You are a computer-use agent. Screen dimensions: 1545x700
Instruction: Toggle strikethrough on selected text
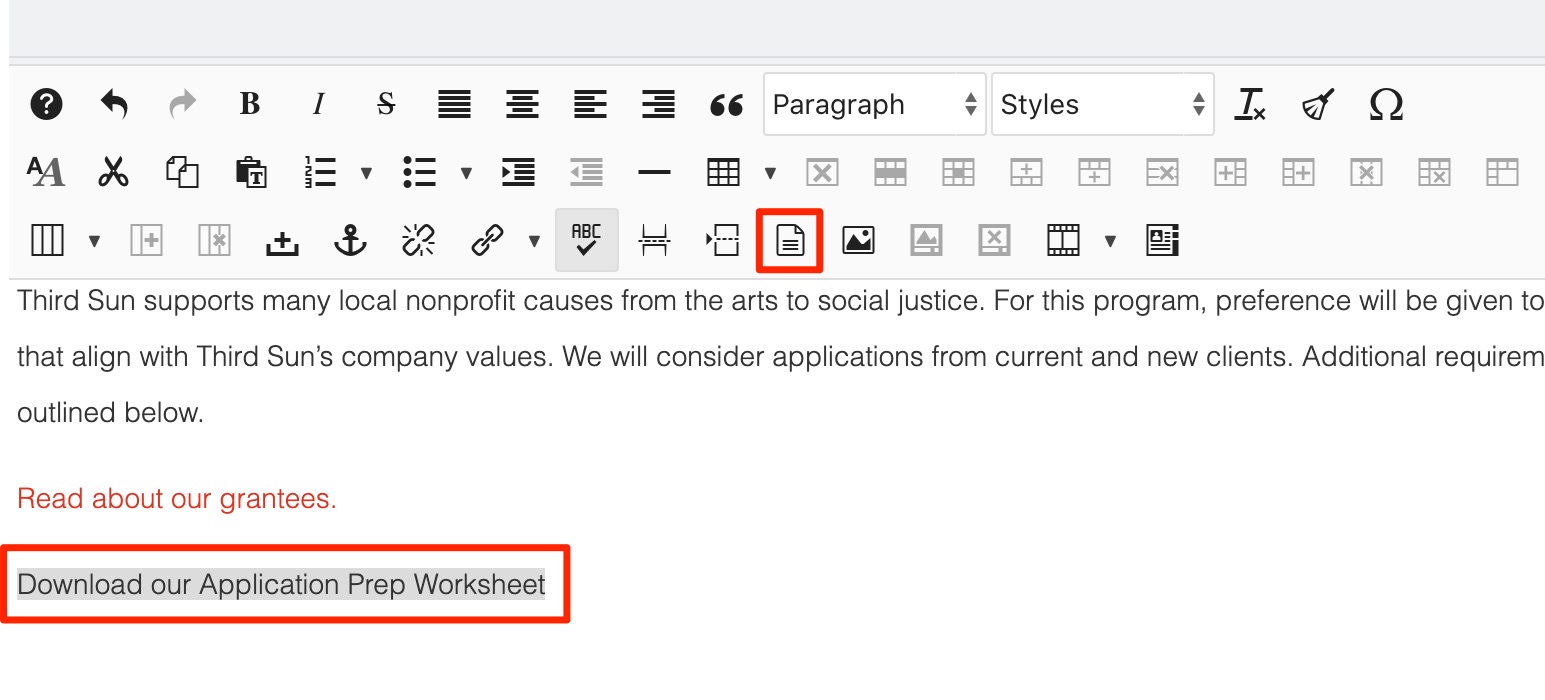coord(385,104)
